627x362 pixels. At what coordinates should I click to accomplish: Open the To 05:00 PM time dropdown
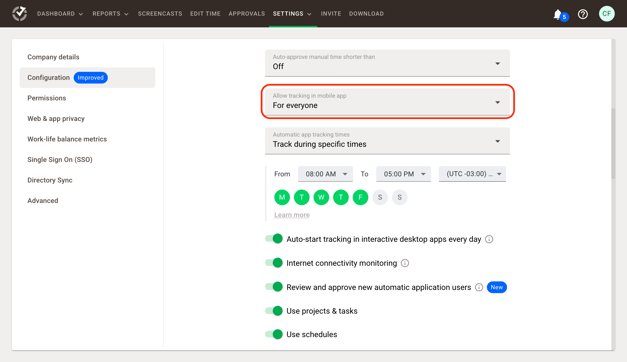point(403,174)
